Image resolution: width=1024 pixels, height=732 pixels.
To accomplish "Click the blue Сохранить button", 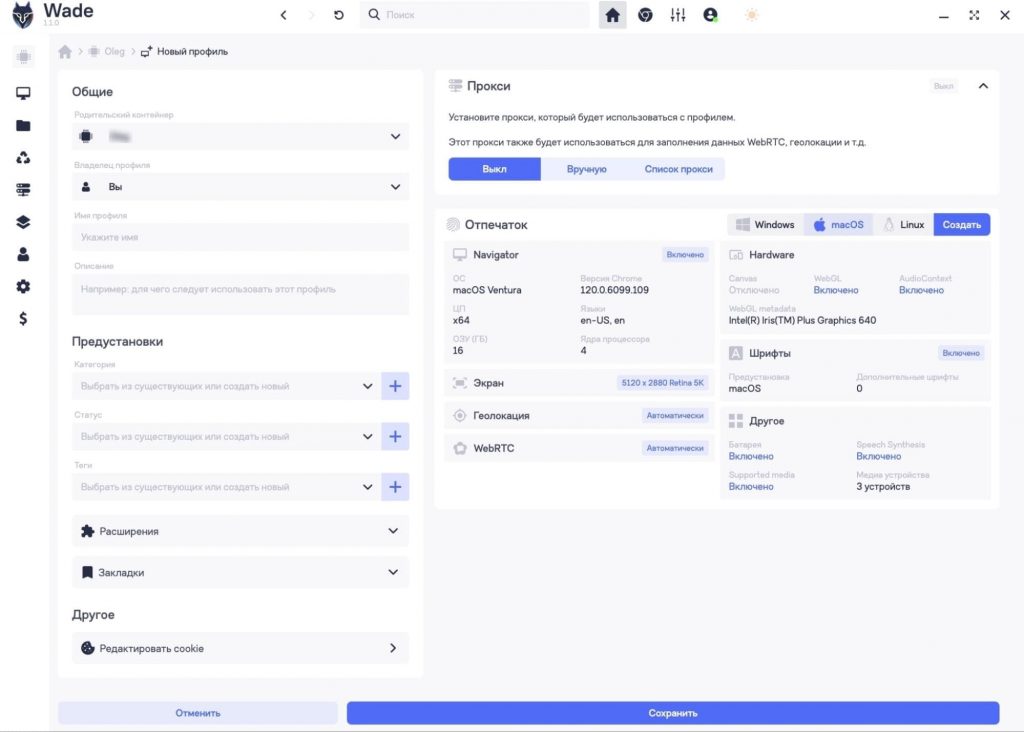I will 673,713.
